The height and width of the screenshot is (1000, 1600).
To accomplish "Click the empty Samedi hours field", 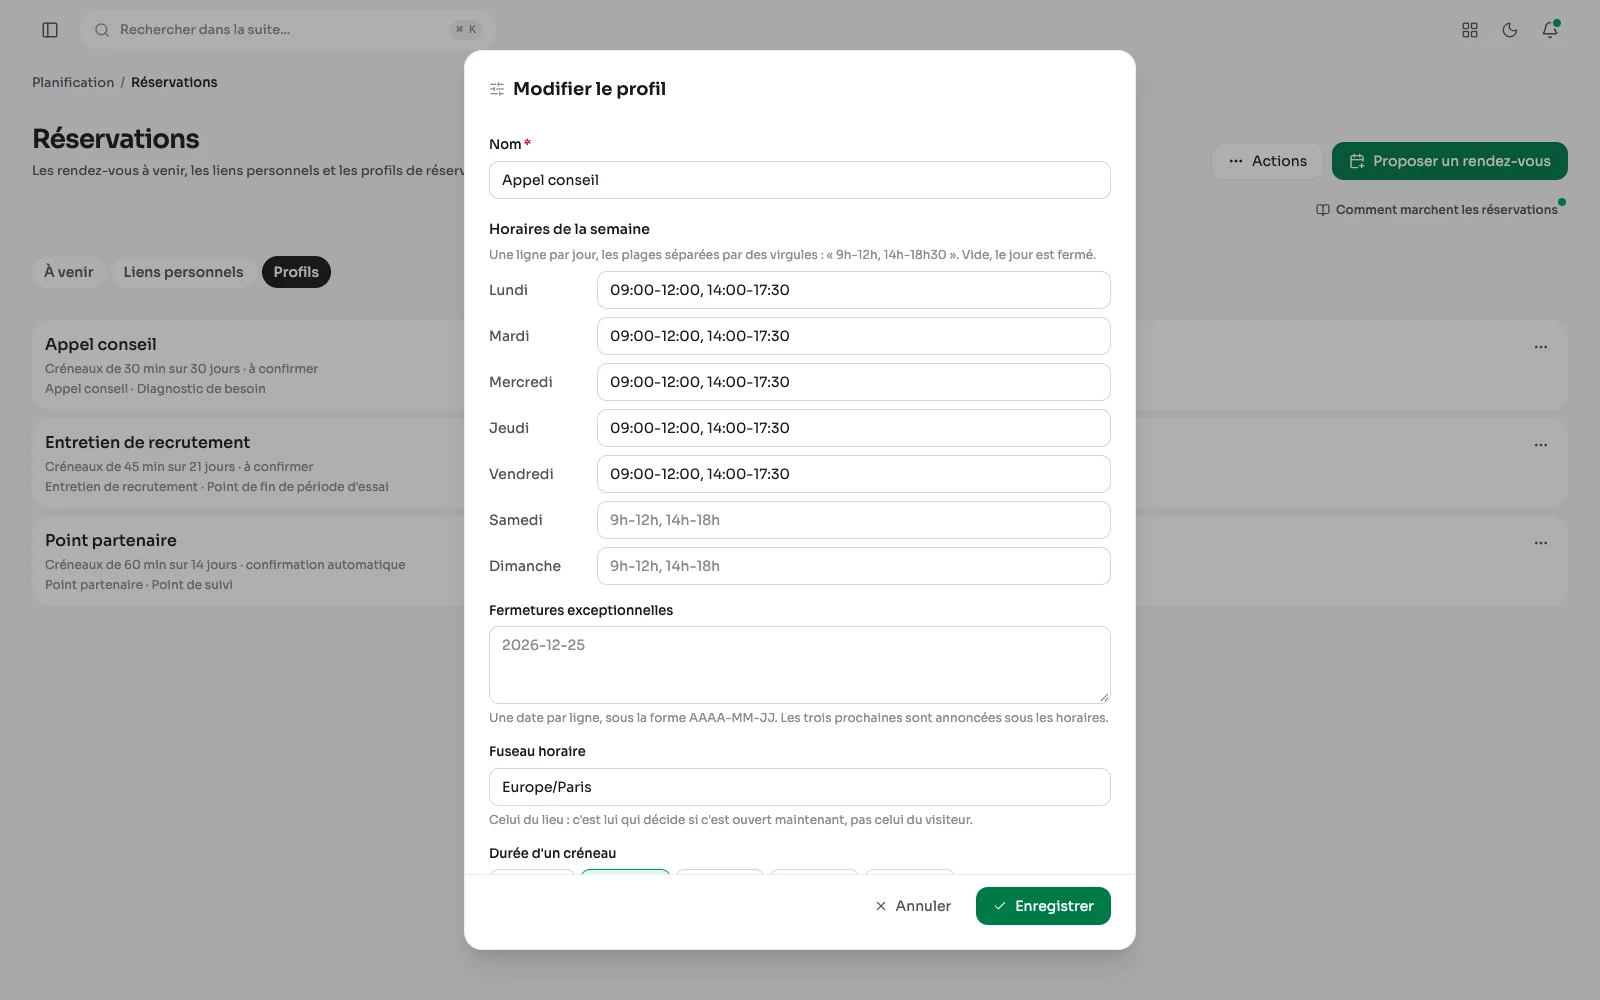I will [x=854, y=520].
